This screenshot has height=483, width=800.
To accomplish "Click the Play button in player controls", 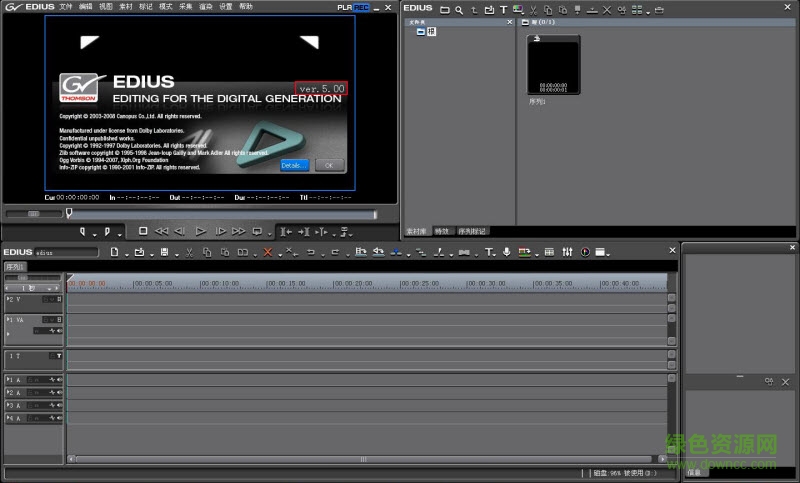I will pyautogui.click(x=200, y=230).
